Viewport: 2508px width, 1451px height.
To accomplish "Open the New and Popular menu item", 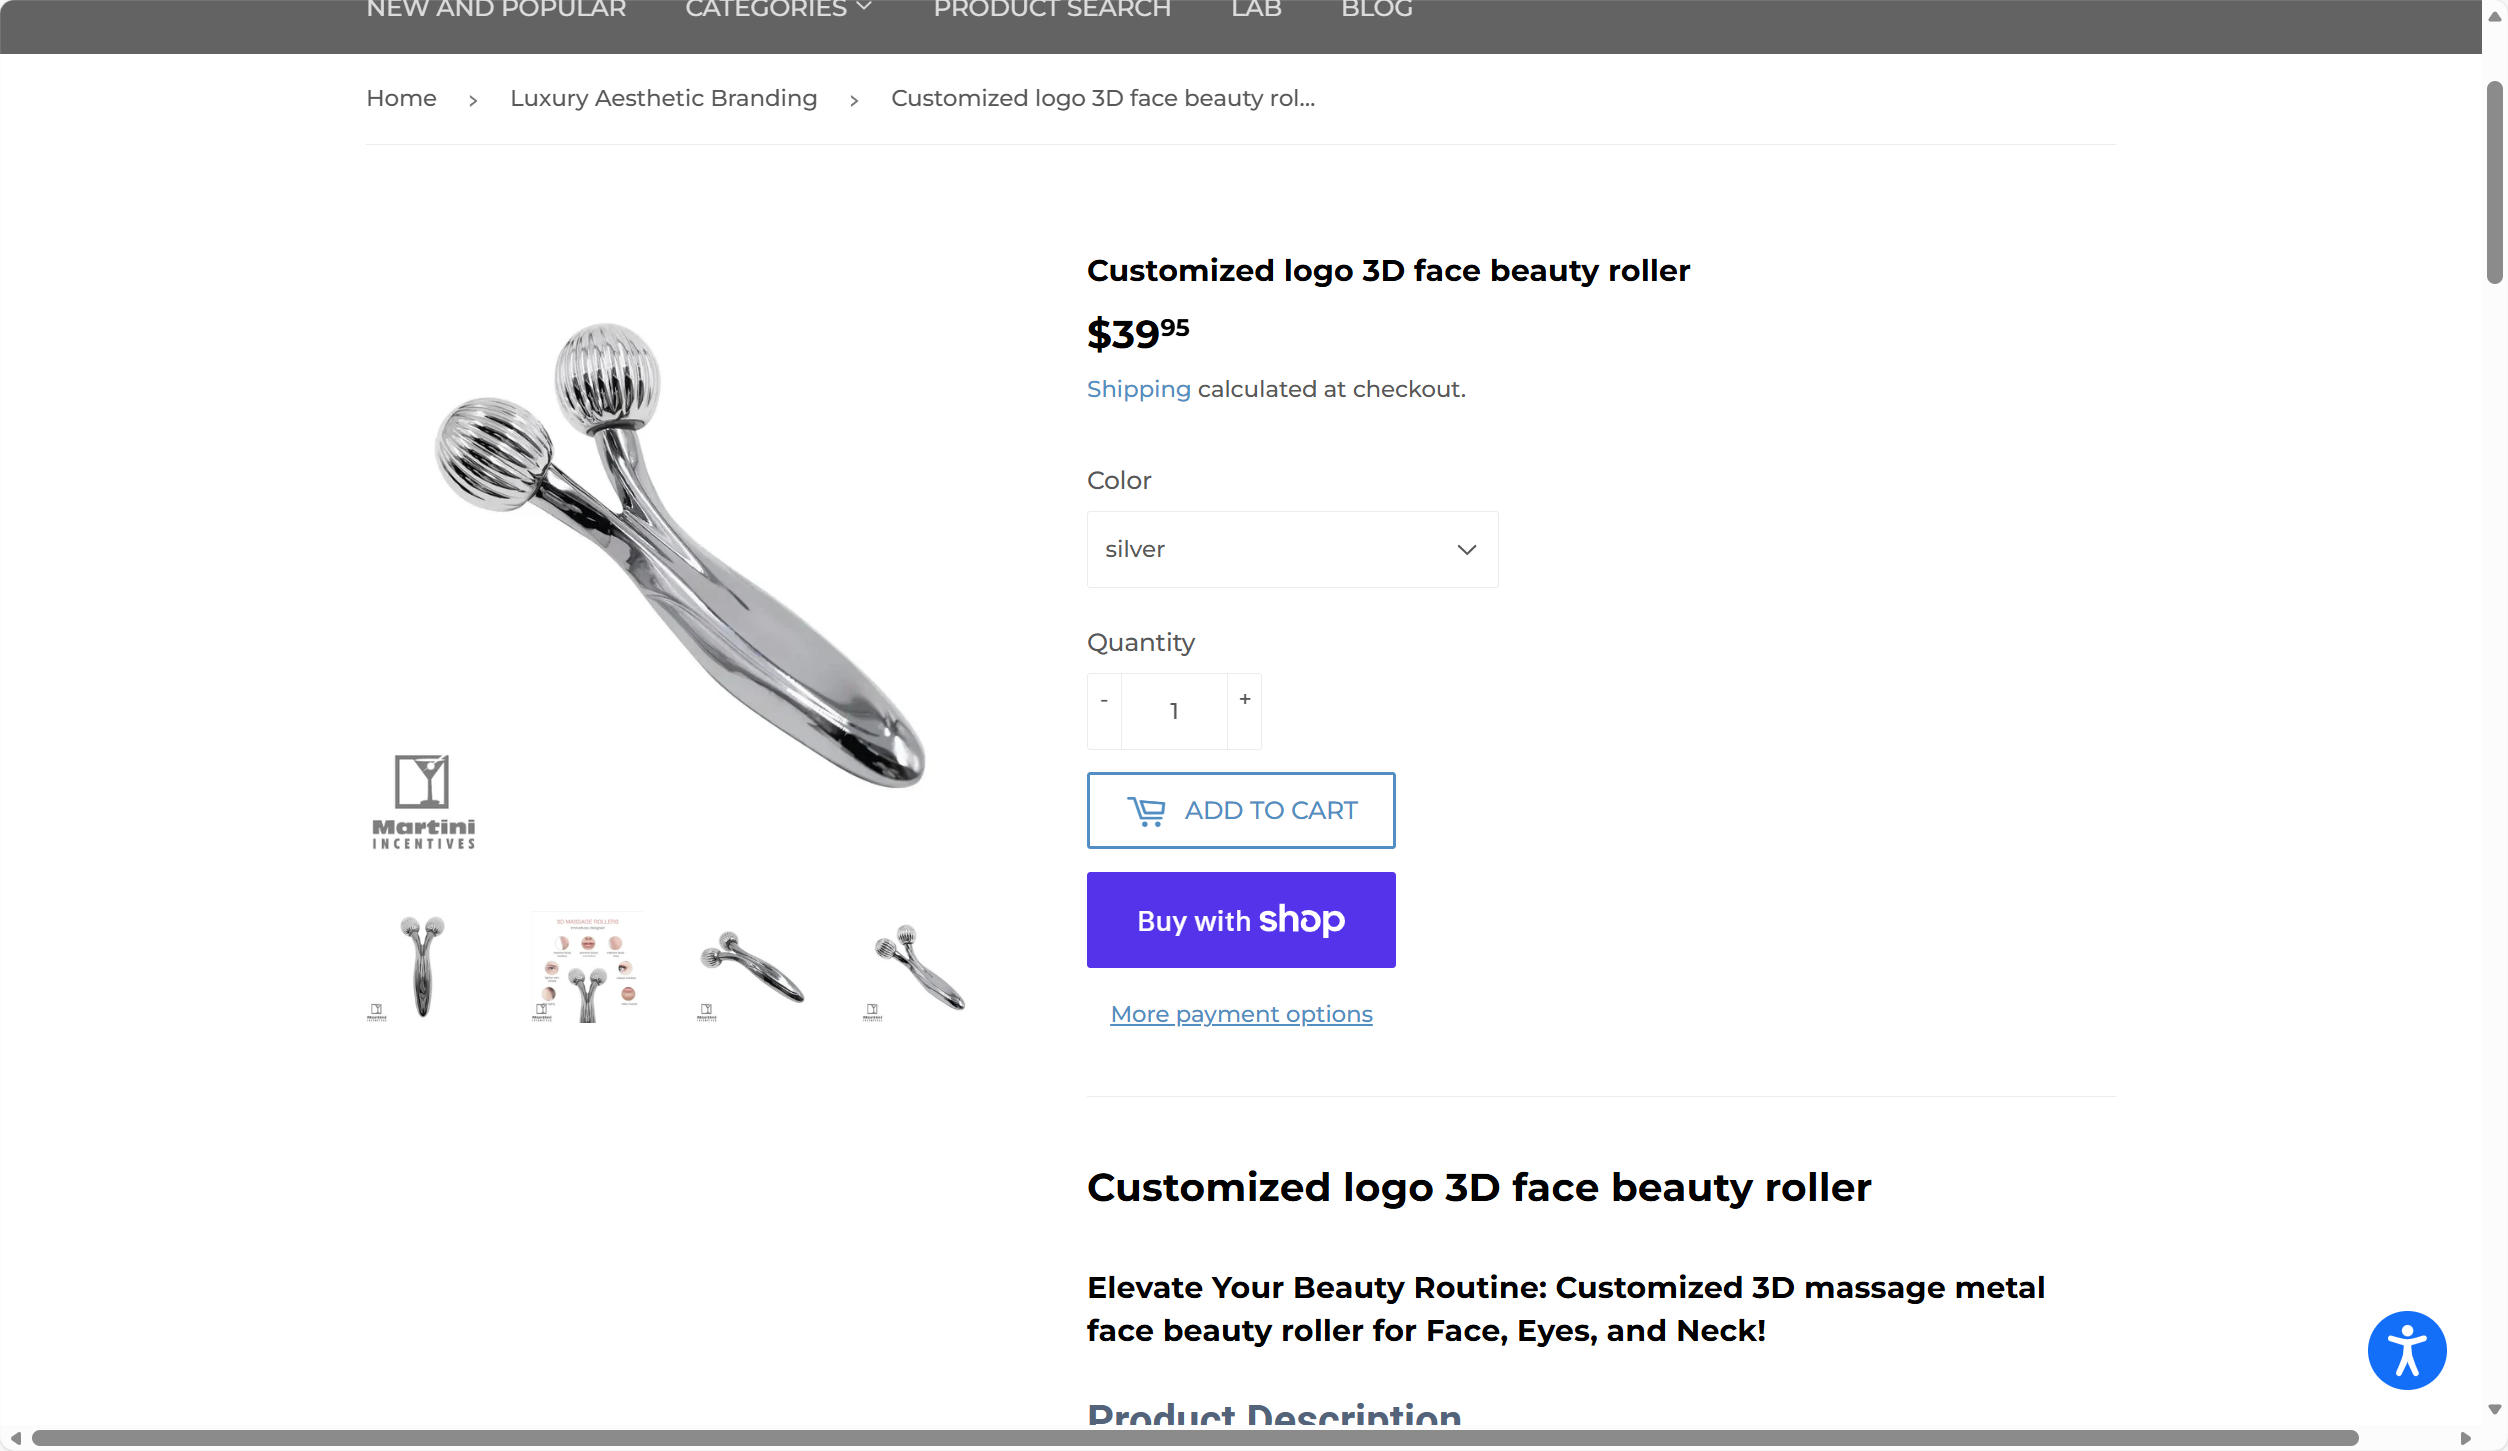I will tap(496, 10).
